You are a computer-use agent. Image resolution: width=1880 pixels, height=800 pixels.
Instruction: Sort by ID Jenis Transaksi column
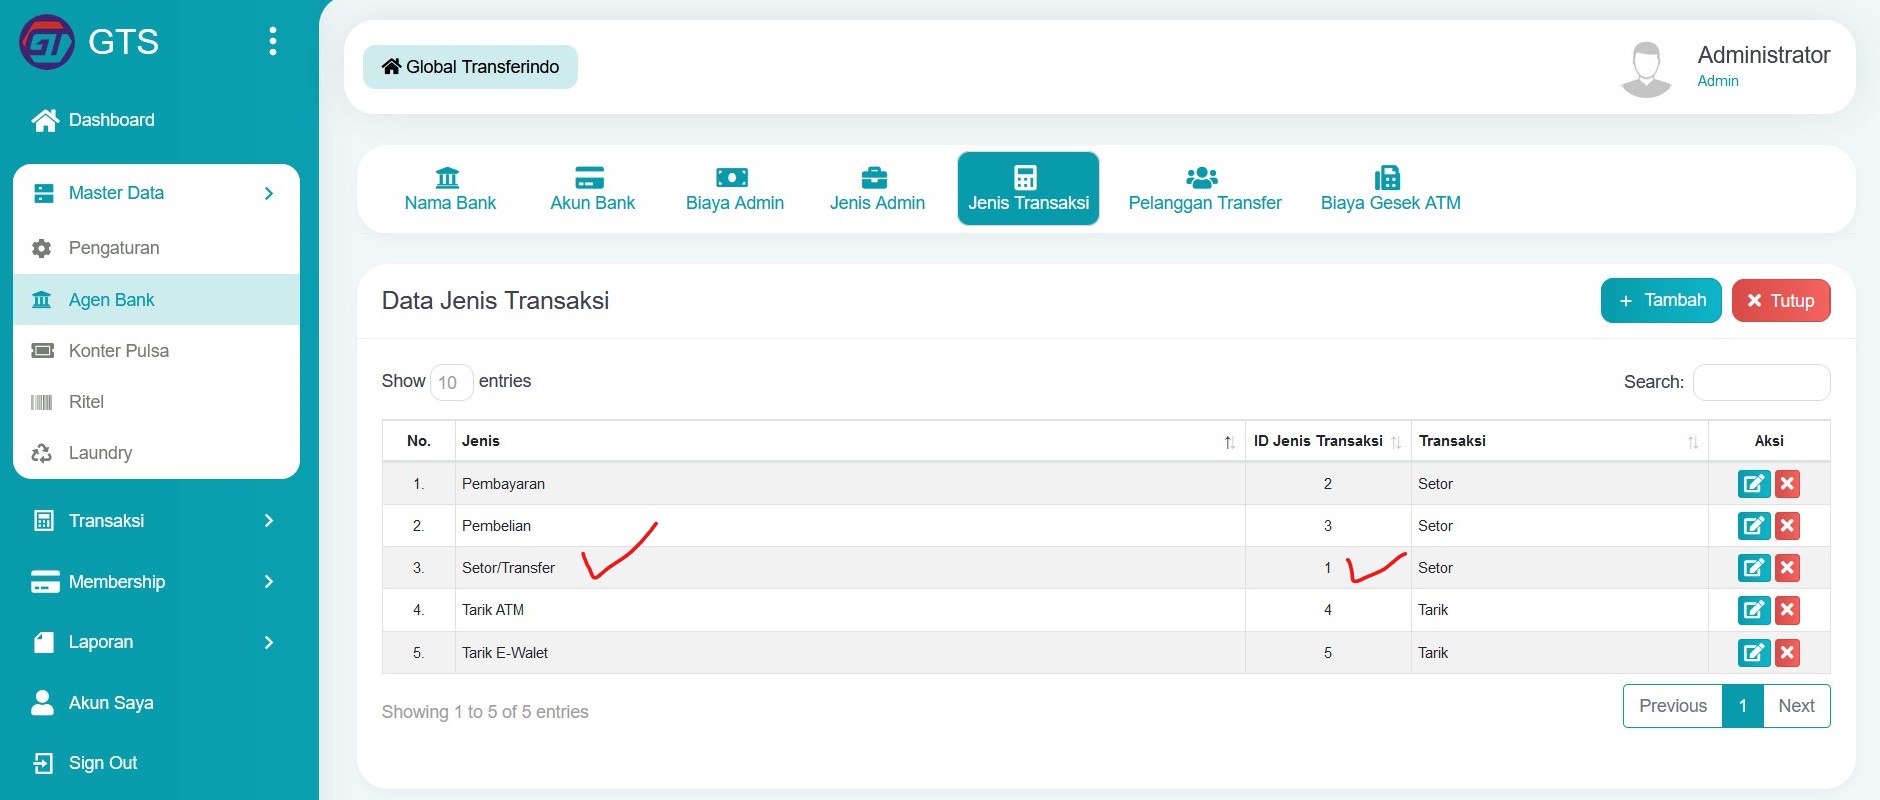click(1328, 441)
